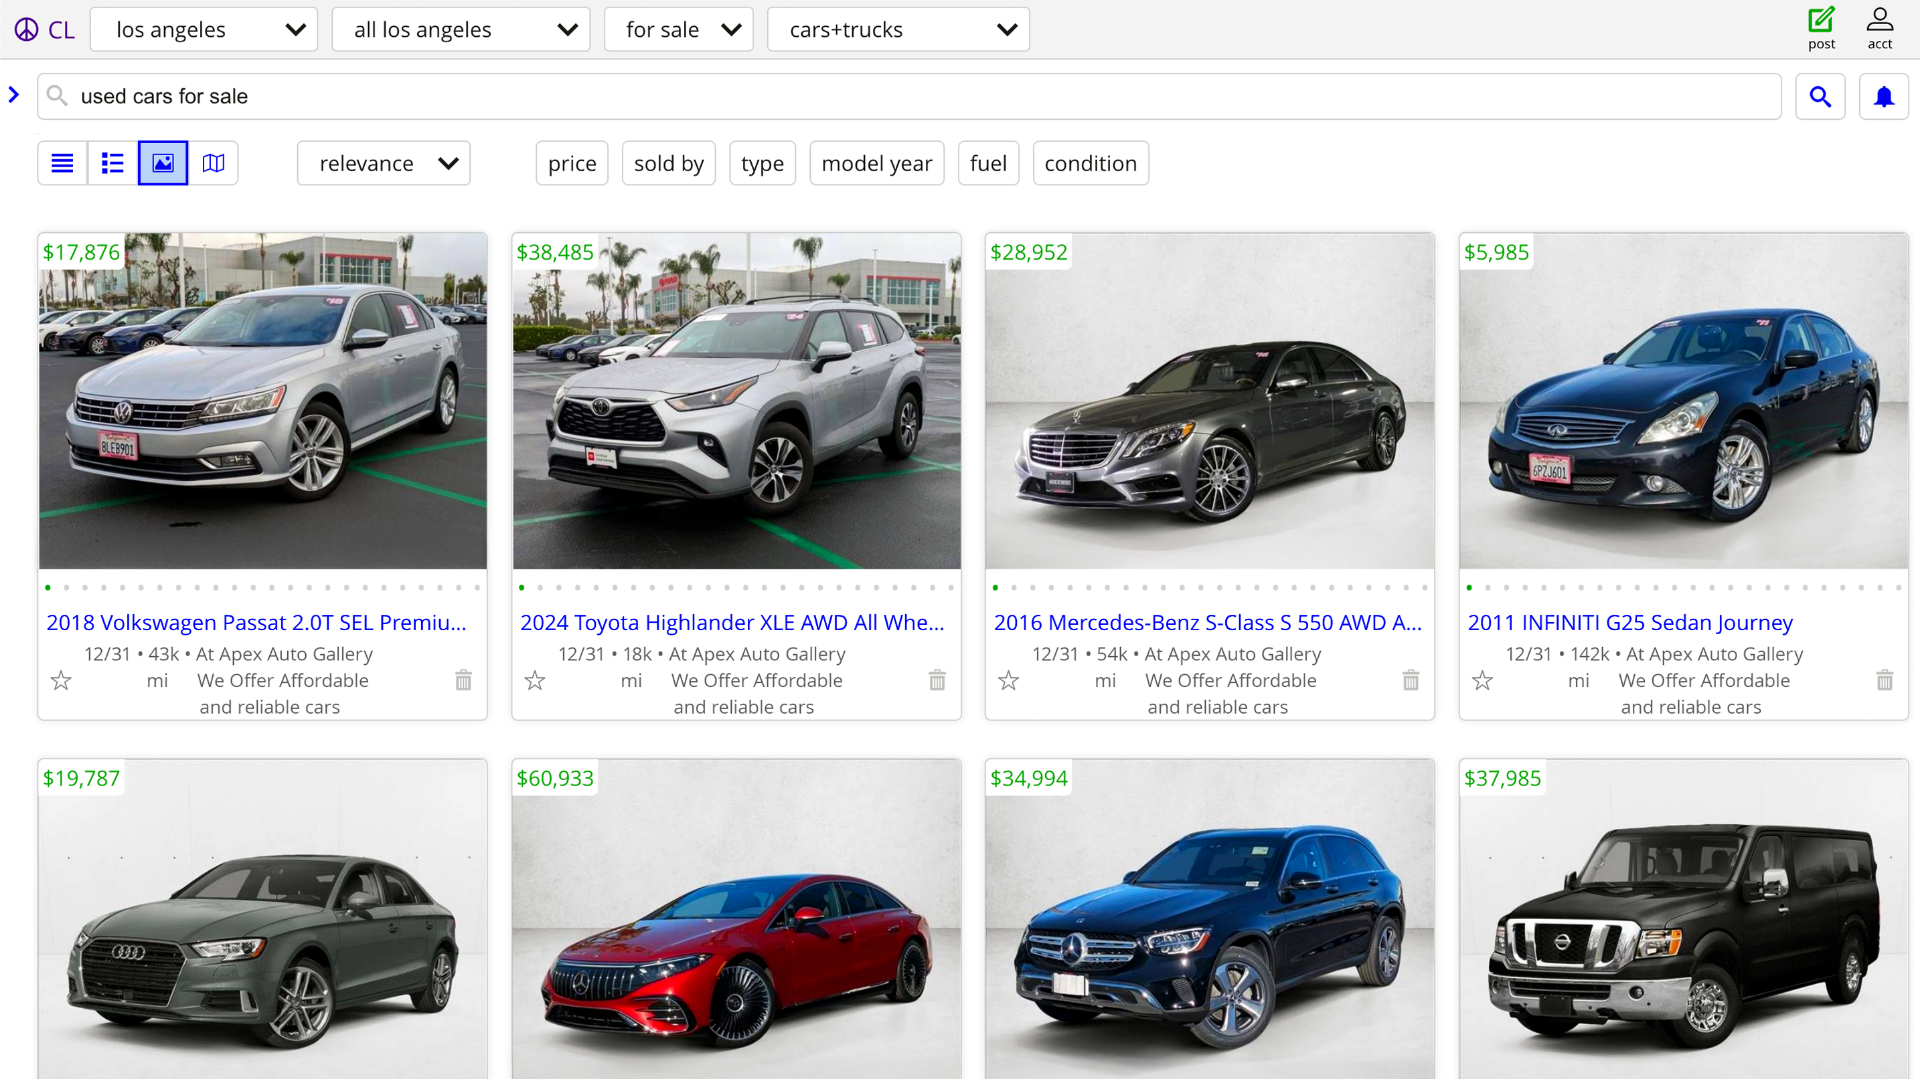
Task: Star the Toyota Highlander listing
Action: [535, 681]
